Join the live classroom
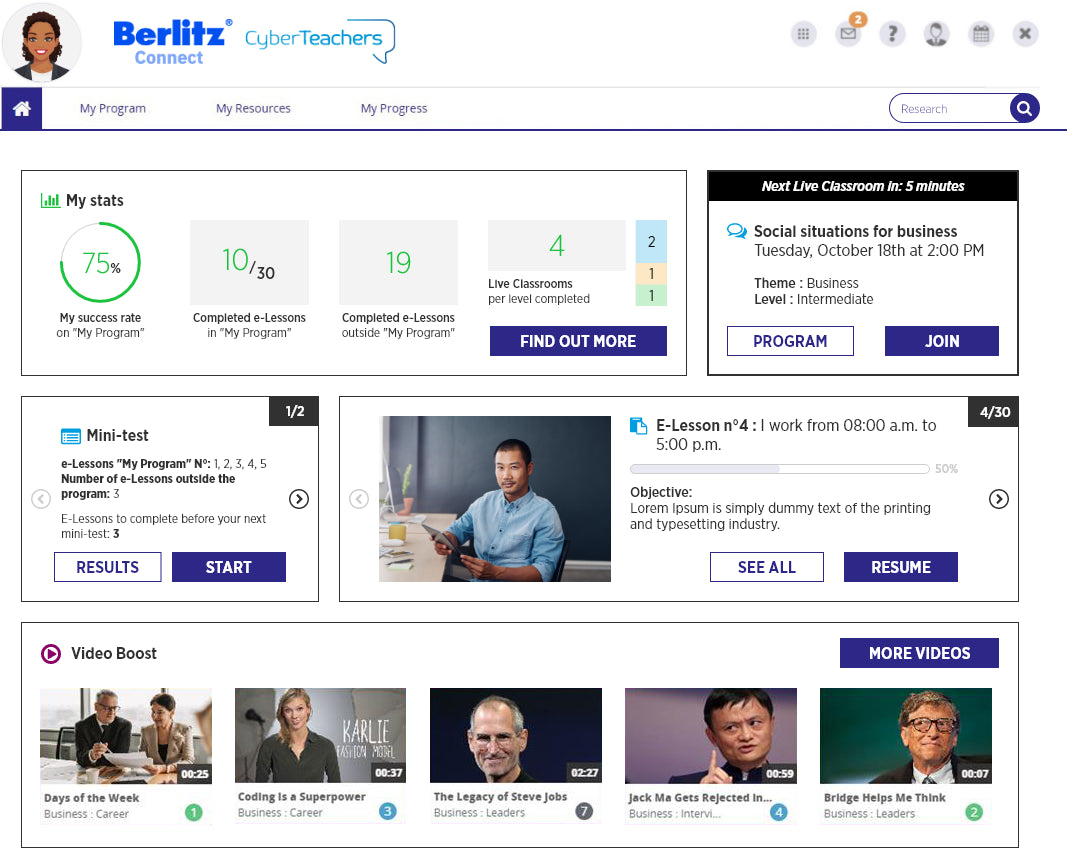1067x865 pixels. (x=941, y=341)
